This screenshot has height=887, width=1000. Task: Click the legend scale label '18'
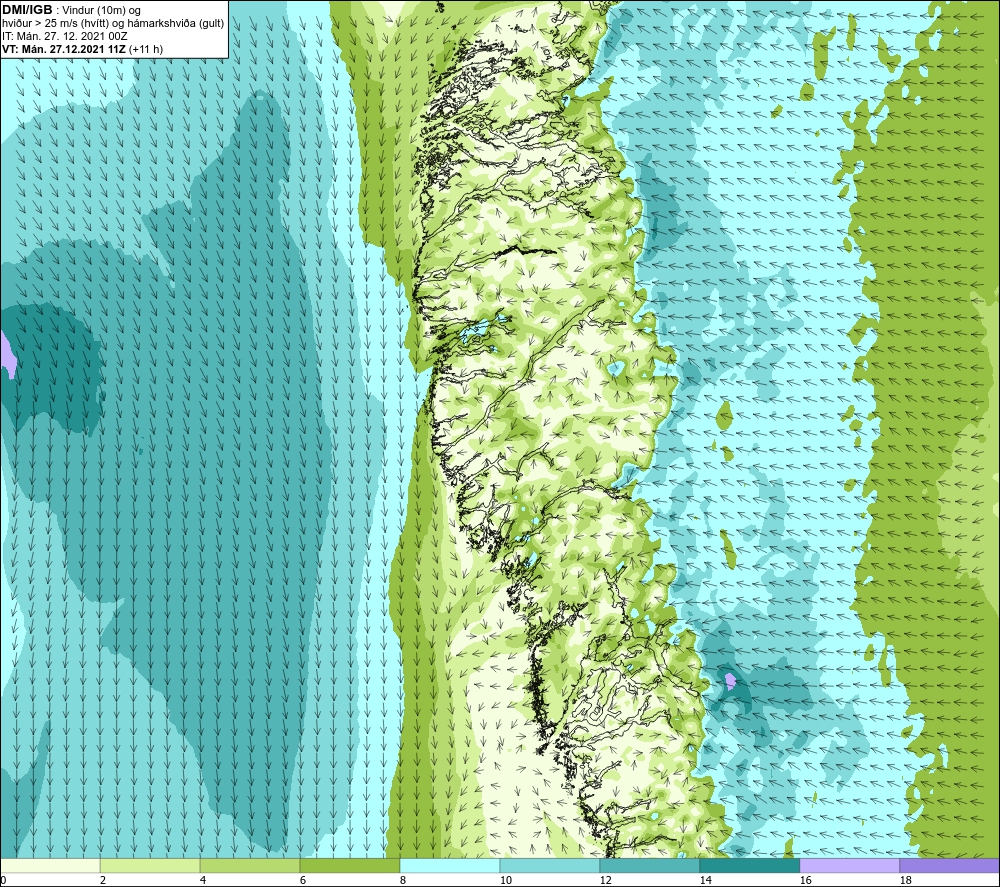coord(906,880)
